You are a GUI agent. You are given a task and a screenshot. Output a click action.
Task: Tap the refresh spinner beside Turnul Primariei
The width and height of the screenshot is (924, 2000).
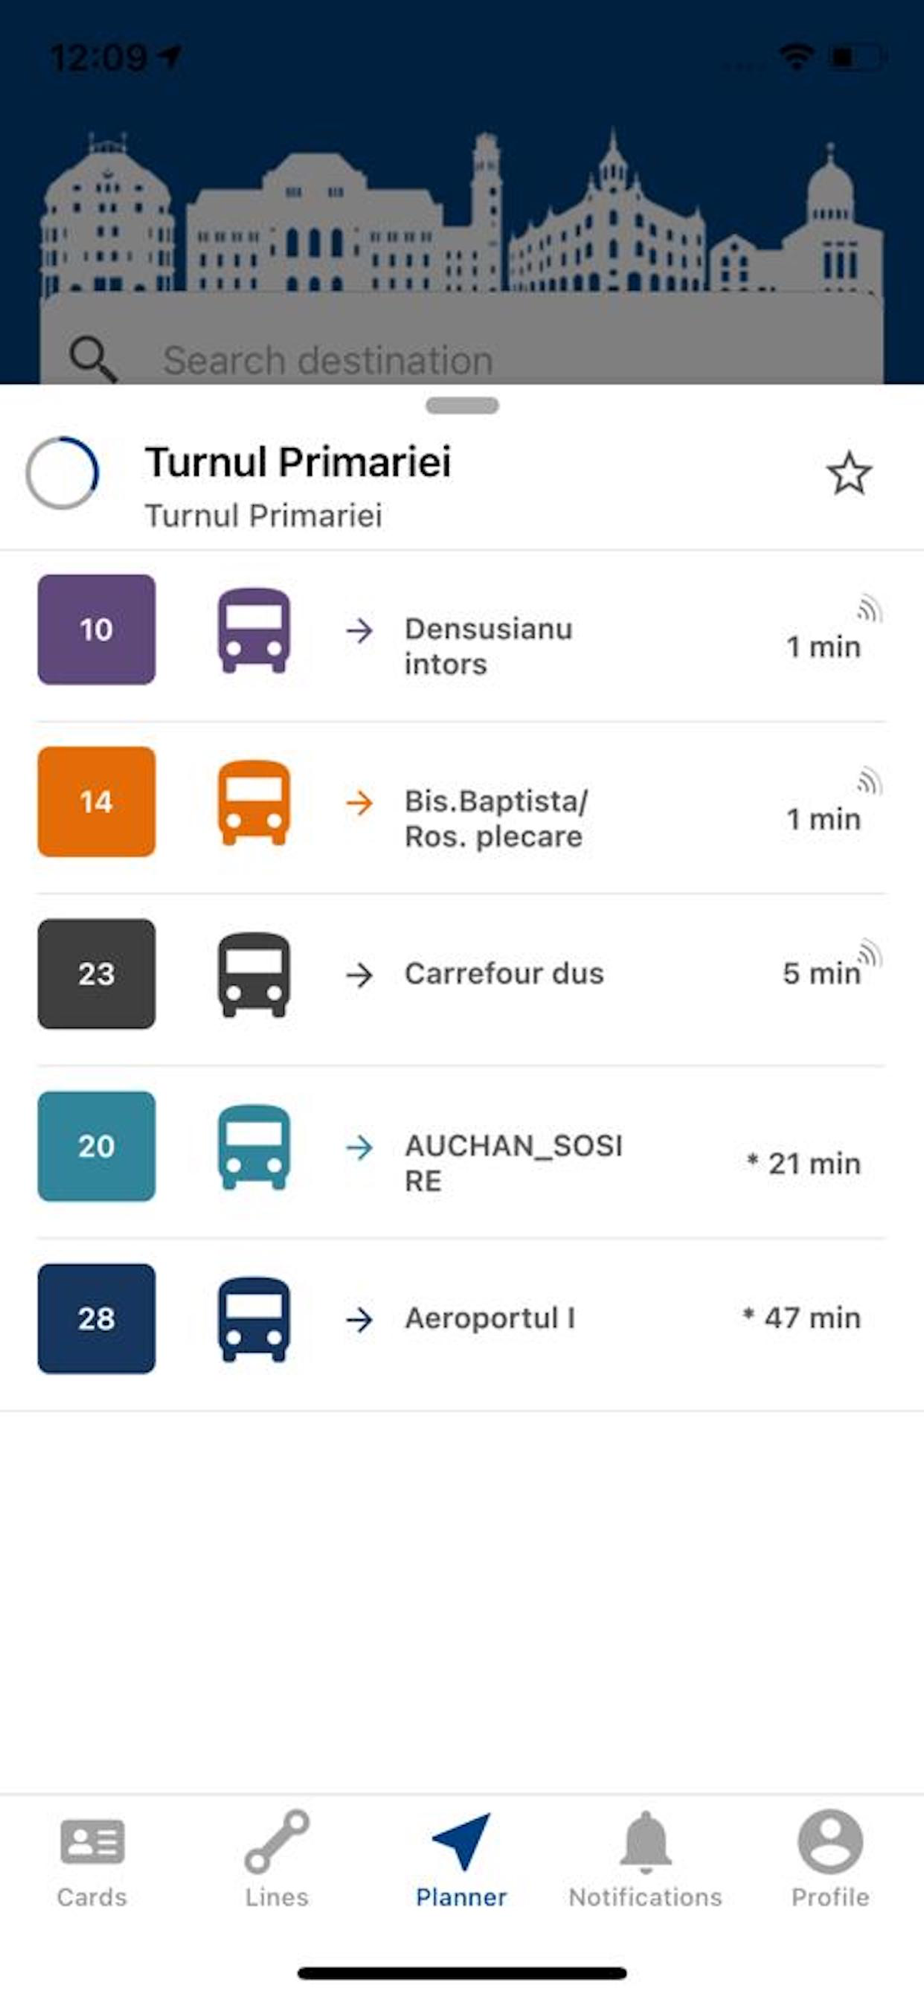[62, 473]
